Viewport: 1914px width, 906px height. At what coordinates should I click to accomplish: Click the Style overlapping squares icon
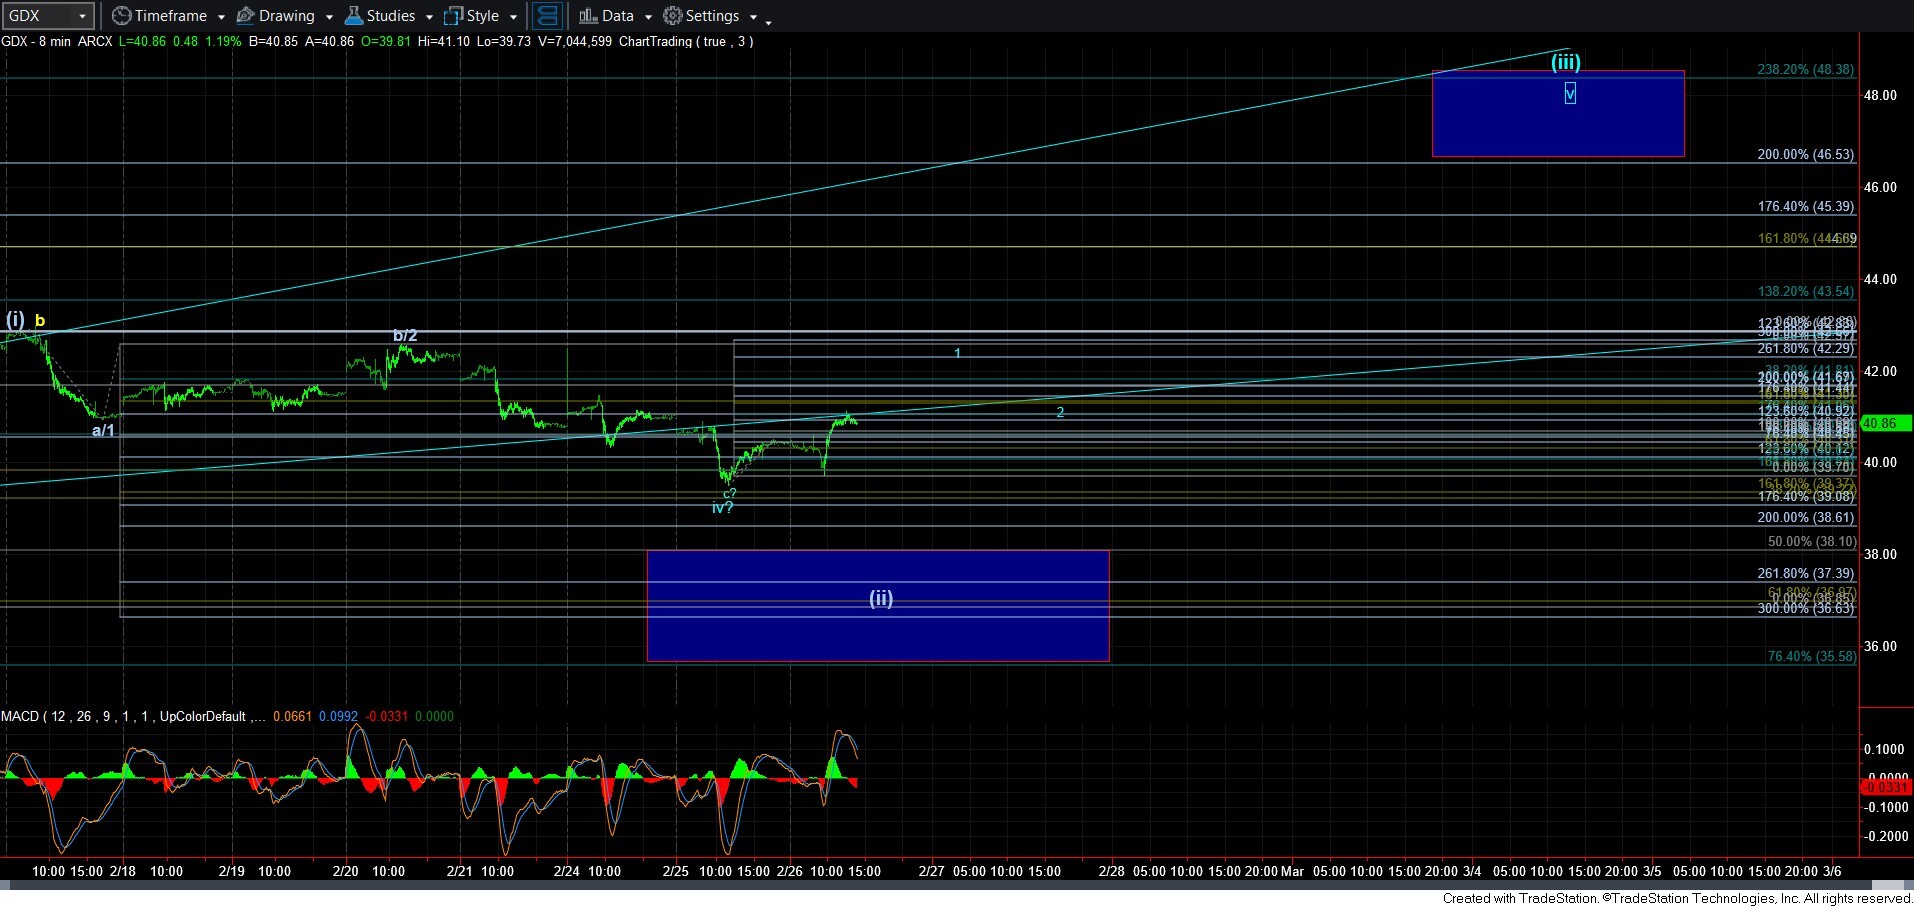pos(454,16)
